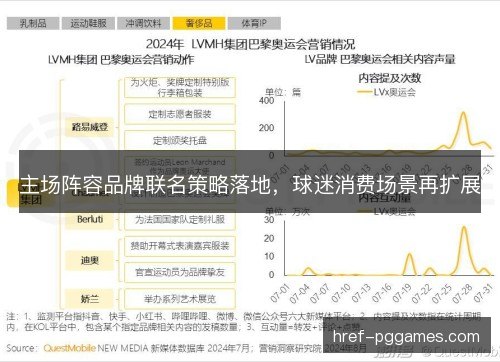Click the 赞助开幕式表演嘉宾服装 box
Viewport: 500px width, 362px height.
(x=180, y=246)
